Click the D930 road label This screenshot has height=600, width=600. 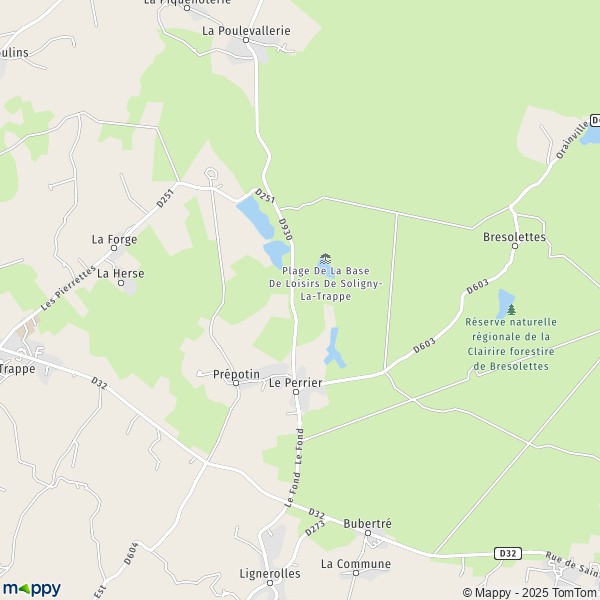click(286, 229)
